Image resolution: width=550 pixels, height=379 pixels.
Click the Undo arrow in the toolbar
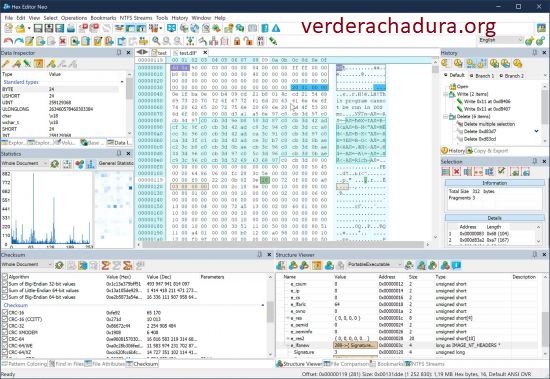tap(8, 41)
